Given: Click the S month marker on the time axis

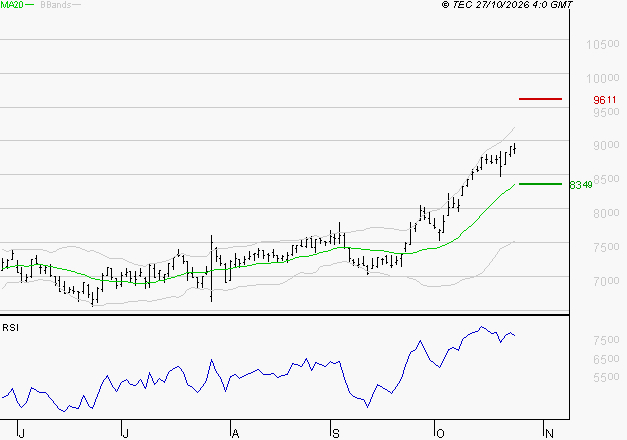Looking at the screenshot, I should [x=336, y=434].
